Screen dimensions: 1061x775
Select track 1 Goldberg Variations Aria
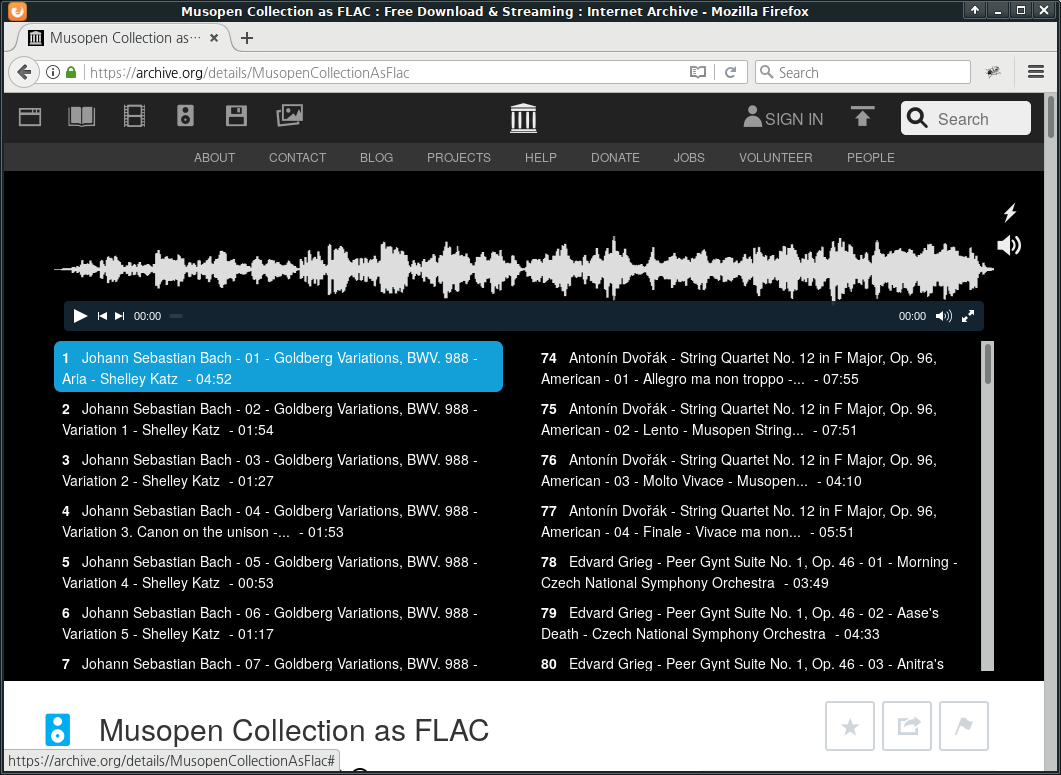[278, 367]
